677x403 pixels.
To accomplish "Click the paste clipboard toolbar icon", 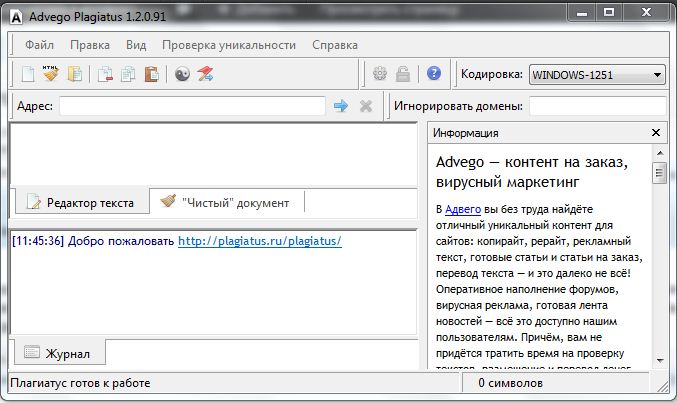I will pos(151,74).
